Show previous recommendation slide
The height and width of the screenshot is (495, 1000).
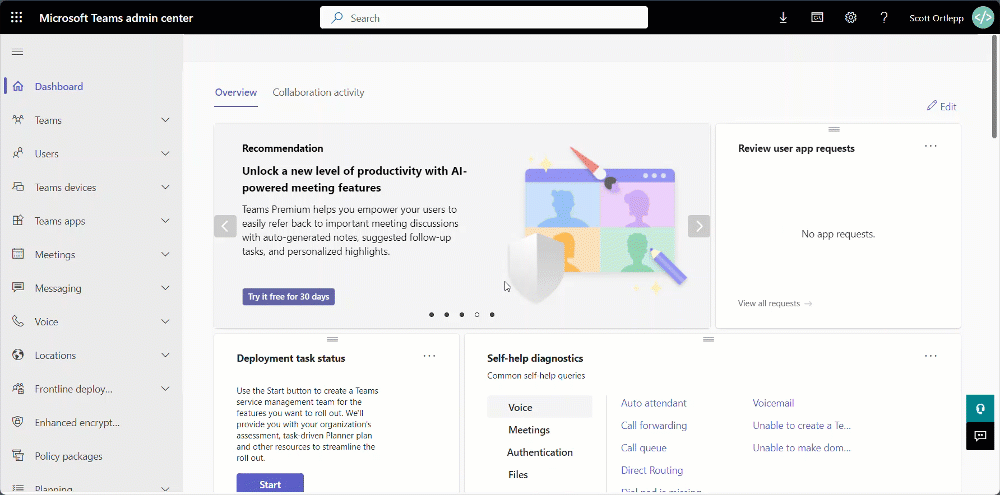[x=225, y=226]
